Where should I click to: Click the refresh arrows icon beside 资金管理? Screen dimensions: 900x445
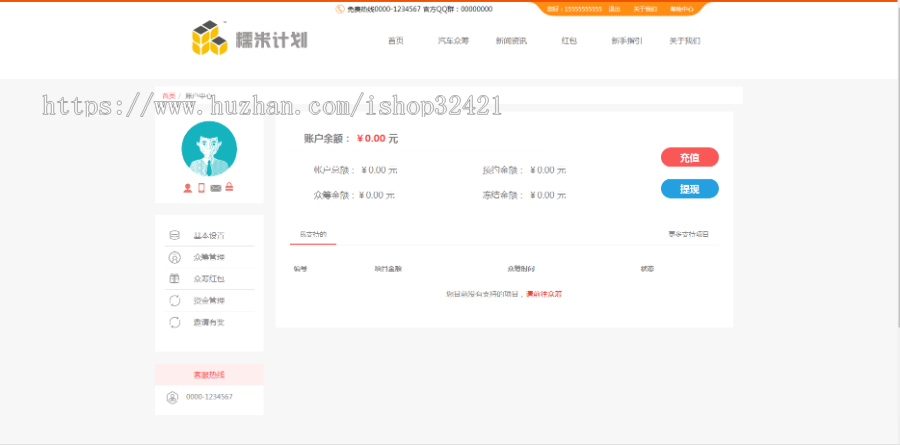(x=174, y=300)
